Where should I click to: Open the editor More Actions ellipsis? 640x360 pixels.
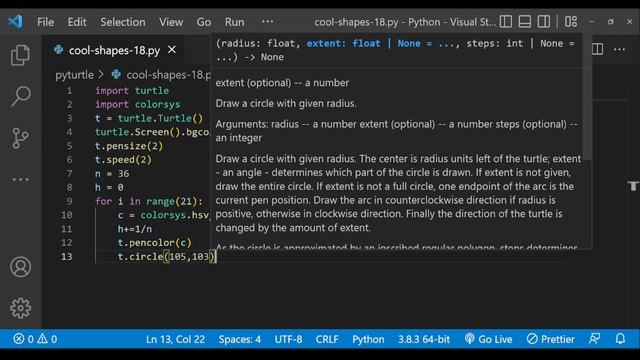(x=619, y=49)
